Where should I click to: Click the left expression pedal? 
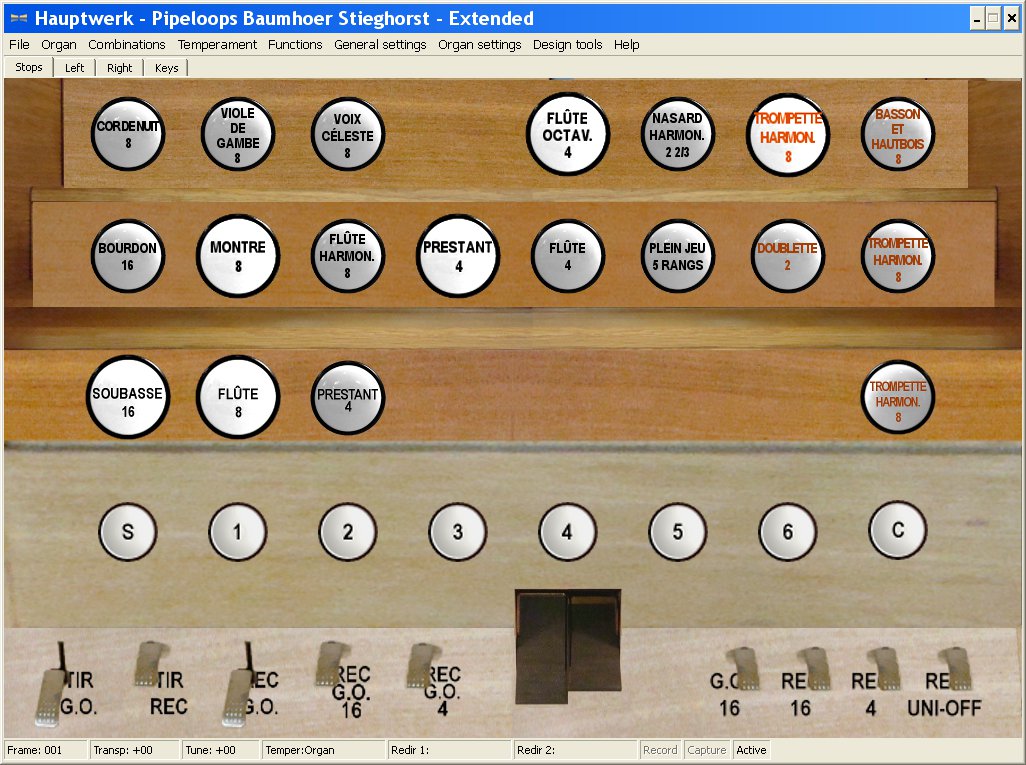coord(541,645)
